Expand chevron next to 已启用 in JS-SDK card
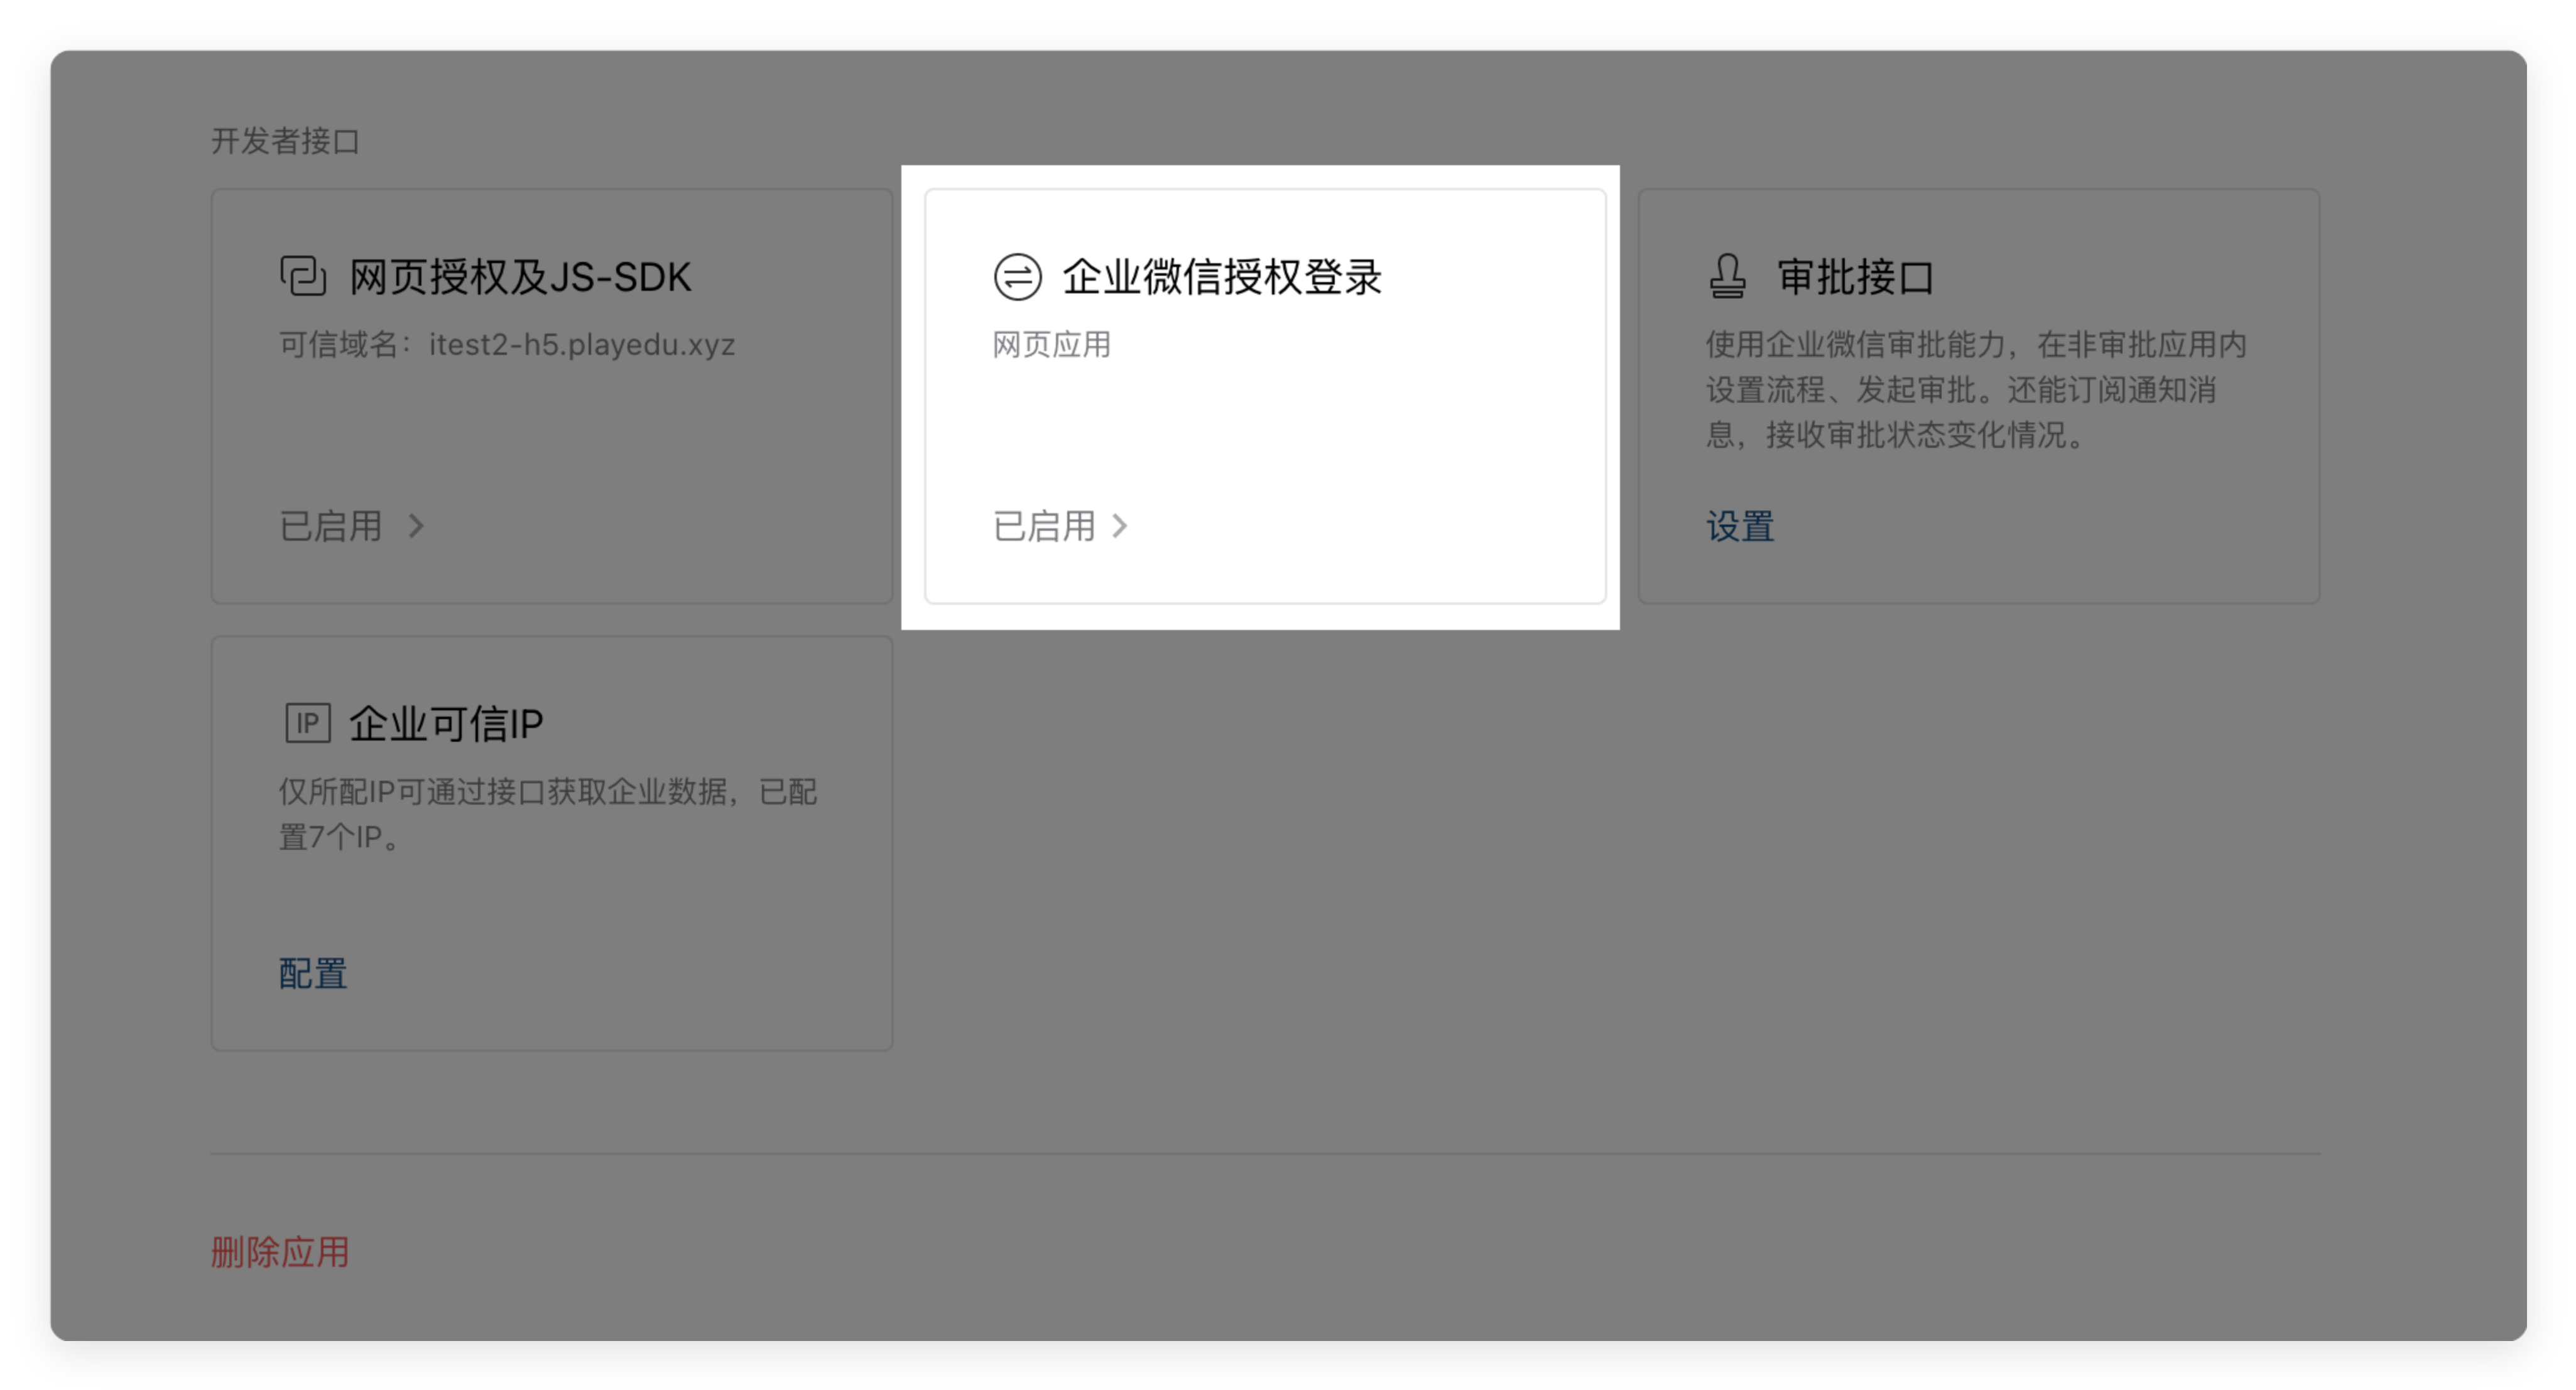Screen dimensions: 2576x1390 tap(417, 526)
